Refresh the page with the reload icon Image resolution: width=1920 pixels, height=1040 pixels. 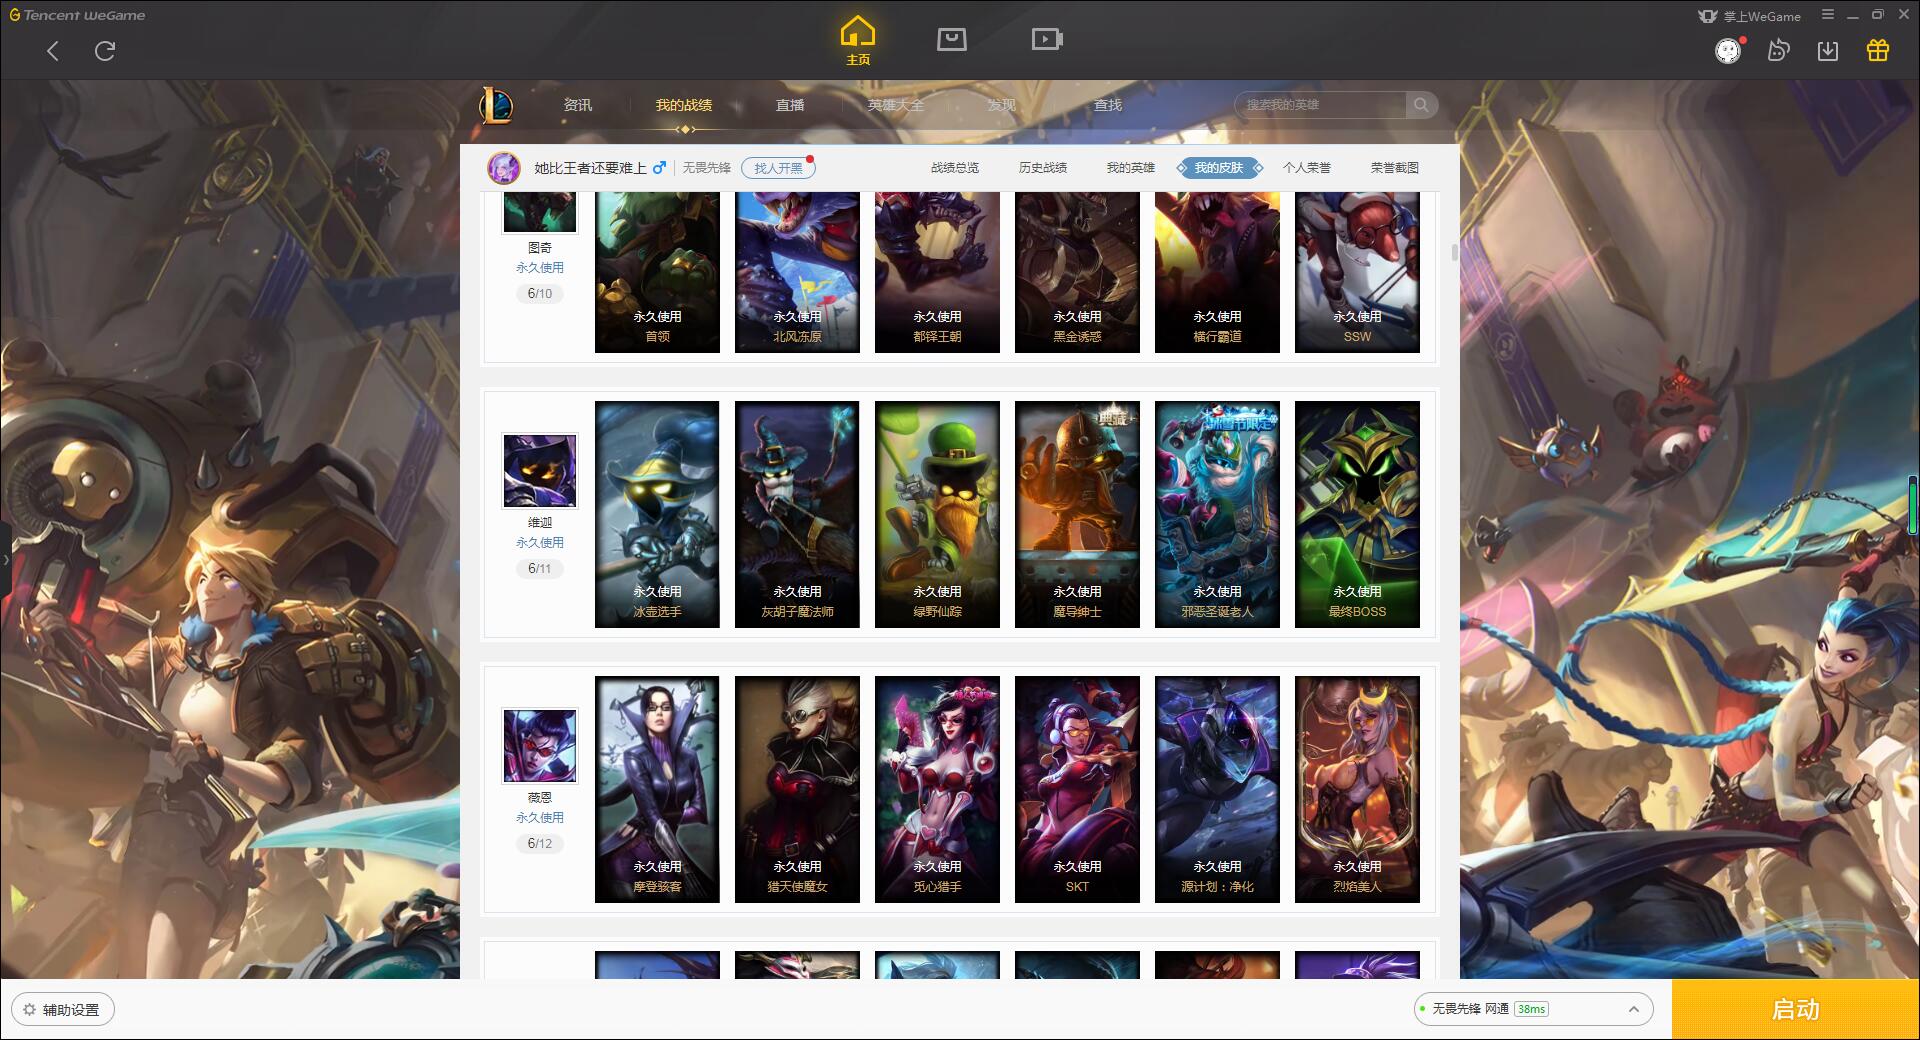point(105,51)
